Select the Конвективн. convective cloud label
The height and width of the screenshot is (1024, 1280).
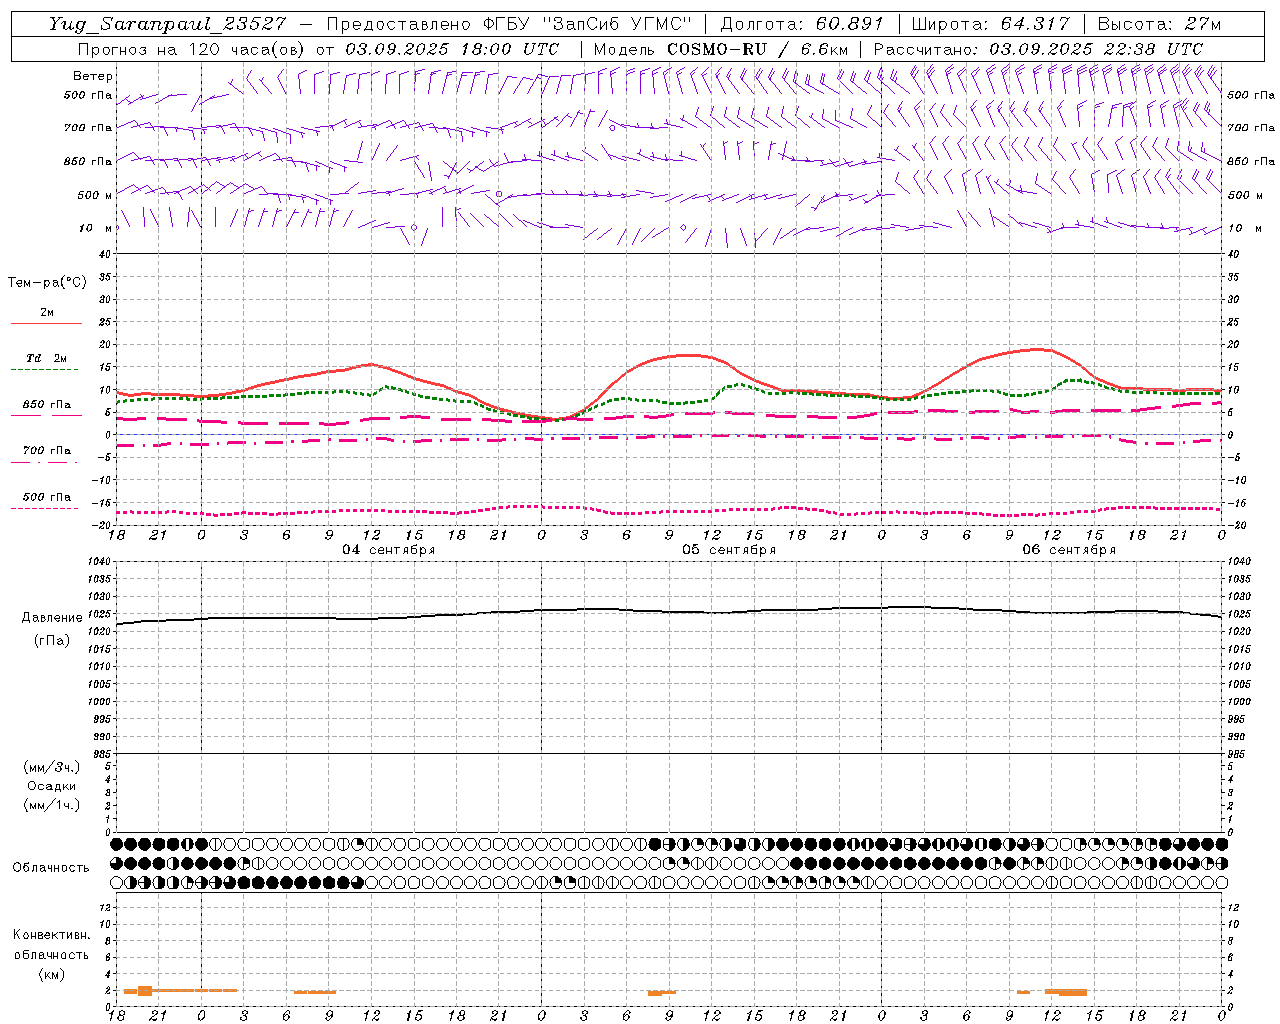(x=51, y=935)
